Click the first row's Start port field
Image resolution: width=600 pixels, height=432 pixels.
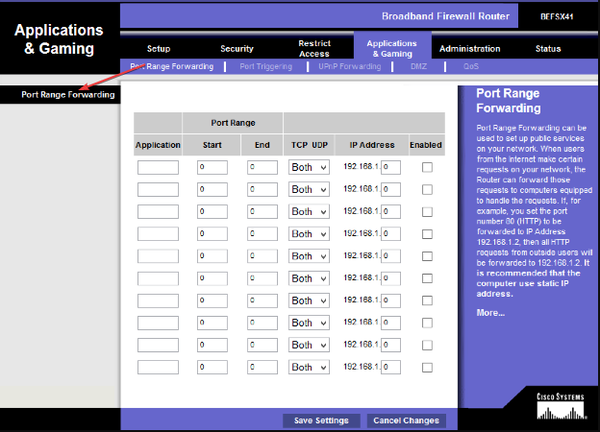coord(212,167)
